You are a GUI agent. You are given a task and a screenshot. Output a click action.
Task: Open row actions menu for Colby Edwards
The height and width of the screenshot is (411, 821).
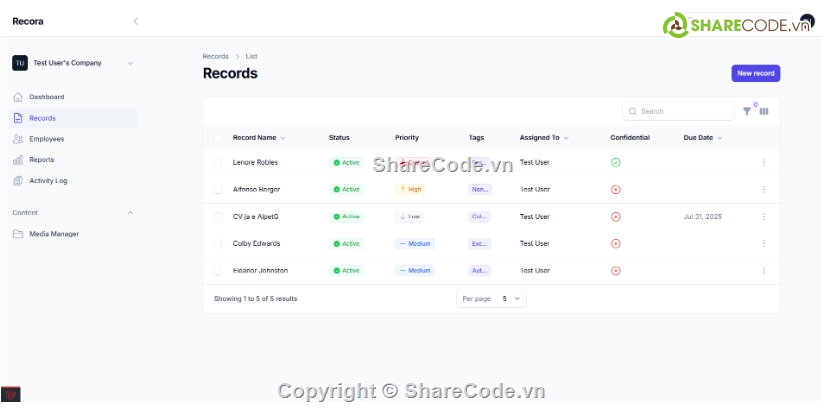tap(764, 243)
